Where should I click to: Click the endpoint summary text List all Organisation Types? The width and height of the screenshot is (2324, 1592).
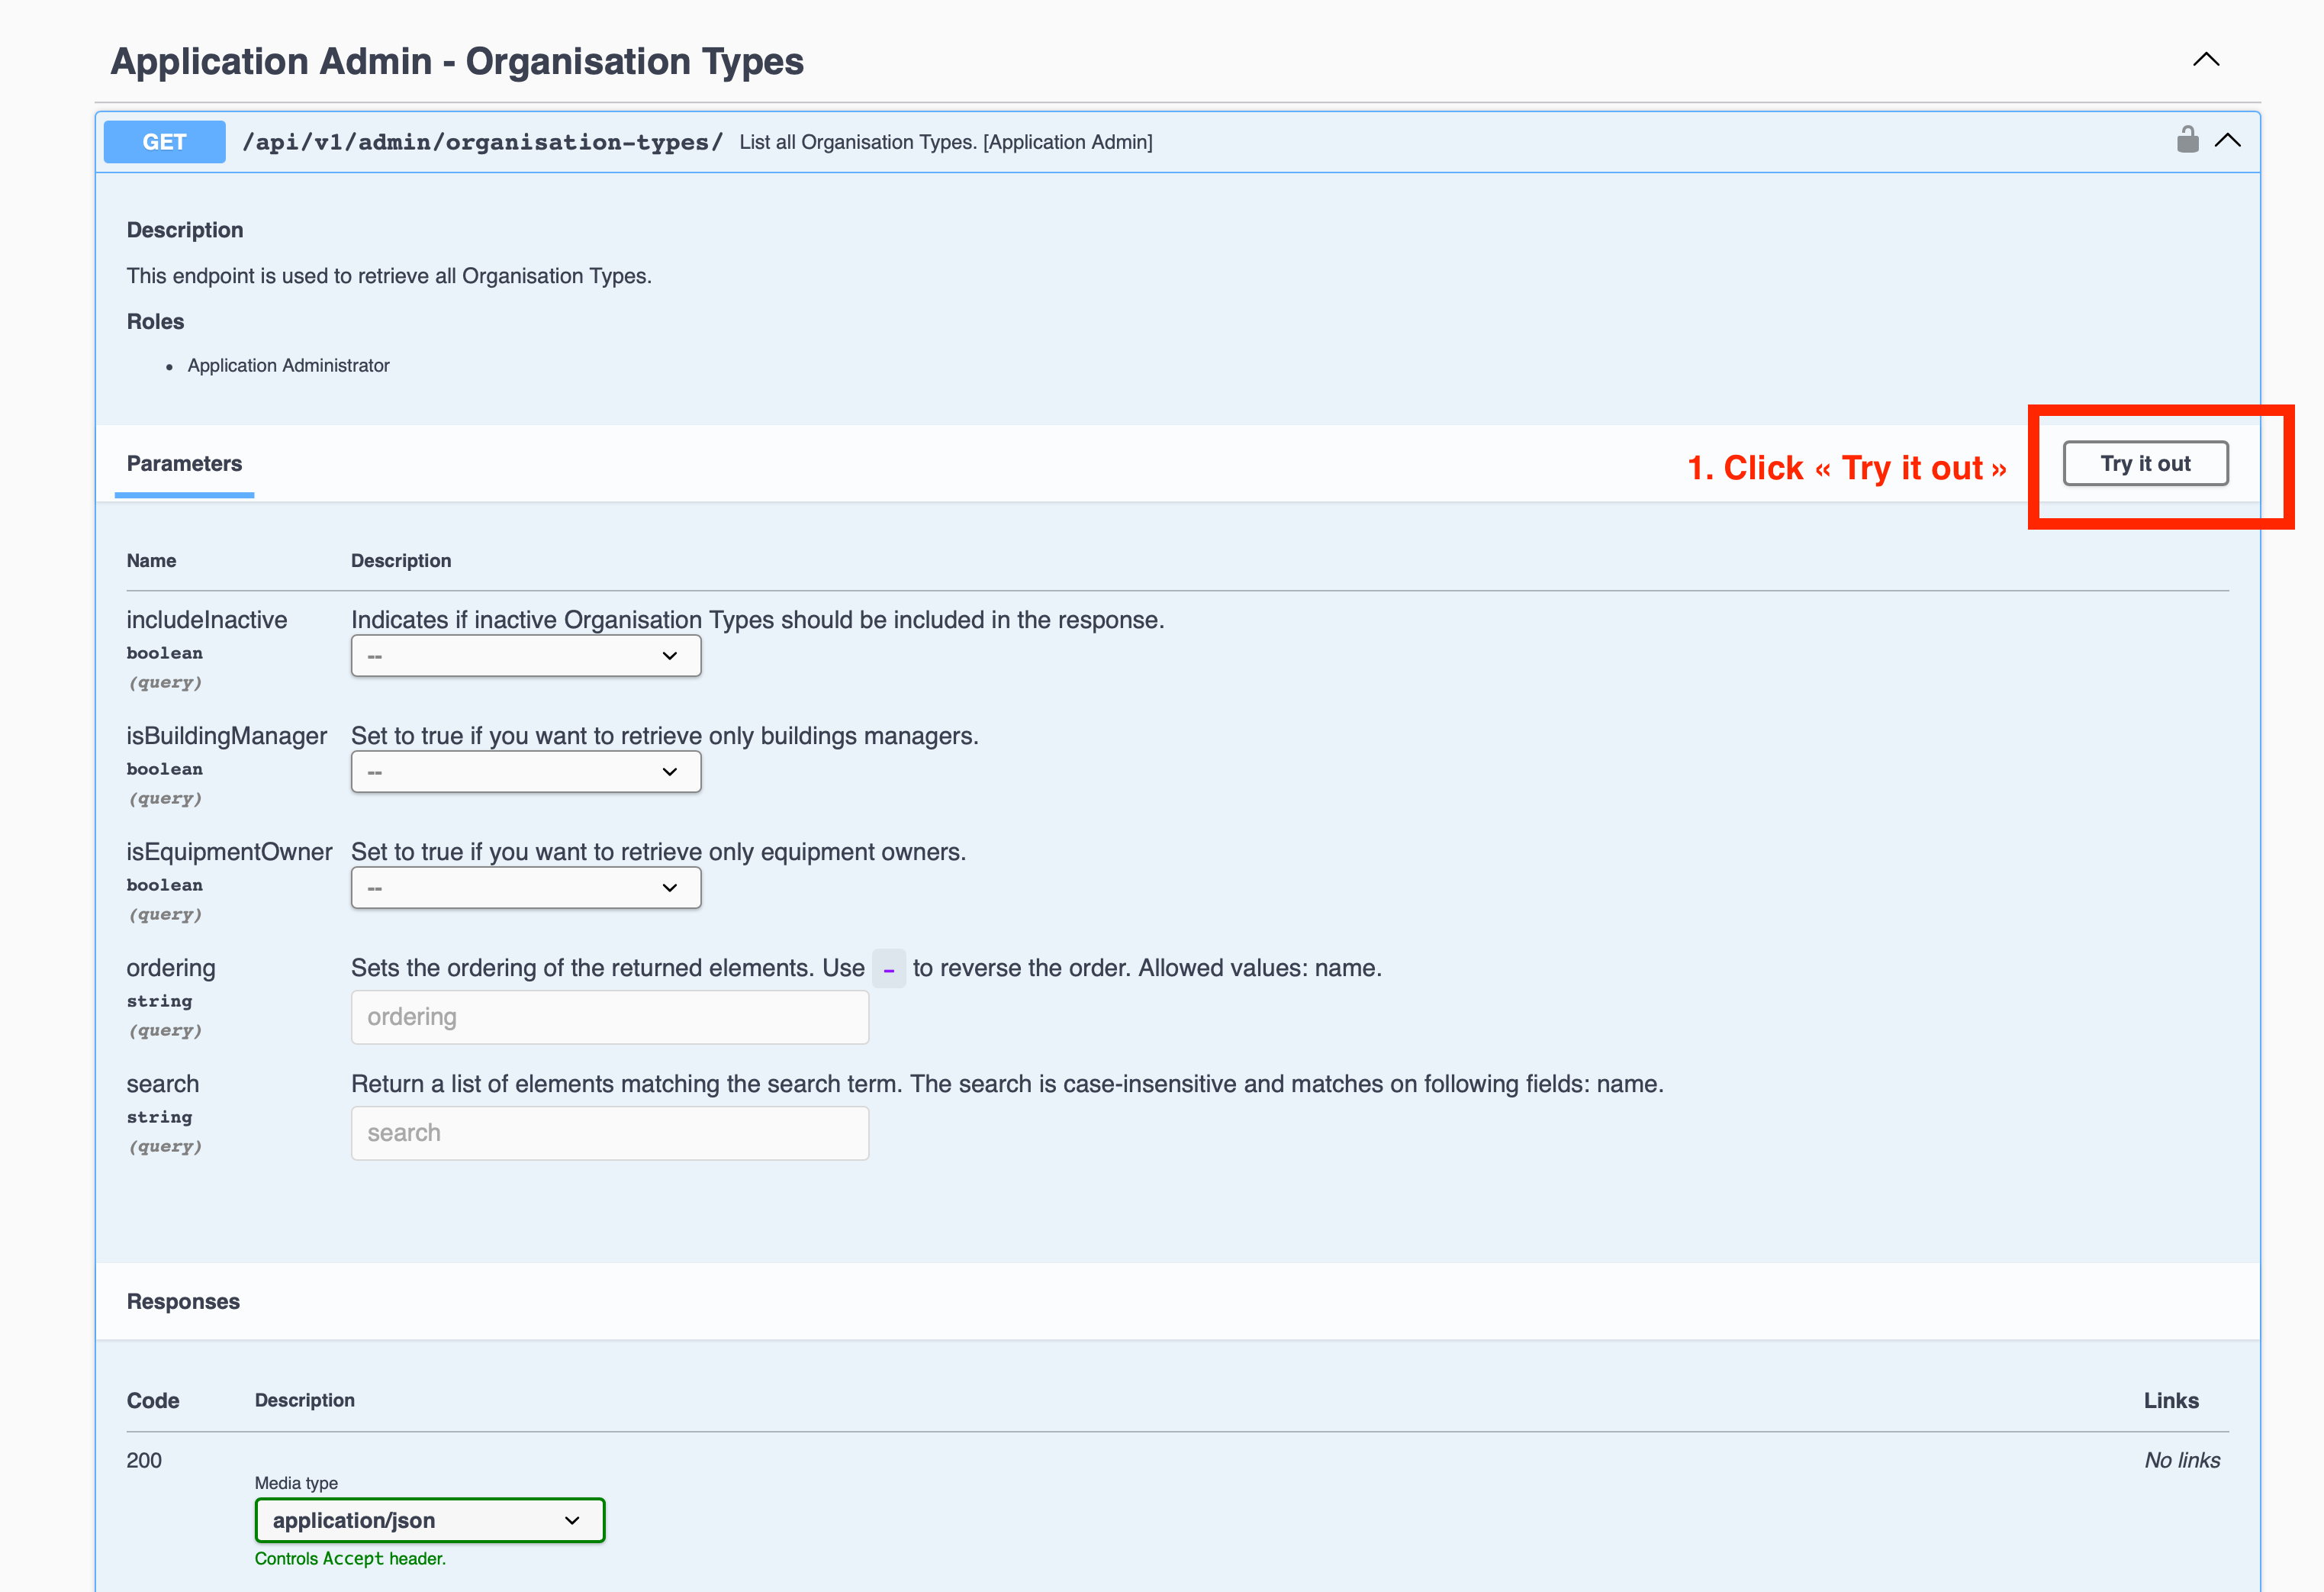945,142
